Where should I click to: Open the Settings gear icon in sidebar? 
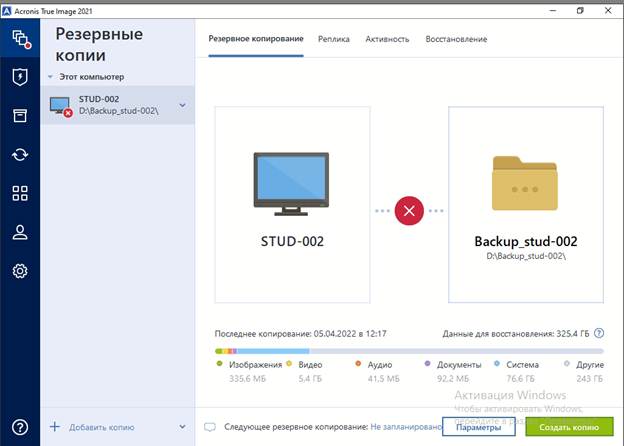[x=20, y=271]
